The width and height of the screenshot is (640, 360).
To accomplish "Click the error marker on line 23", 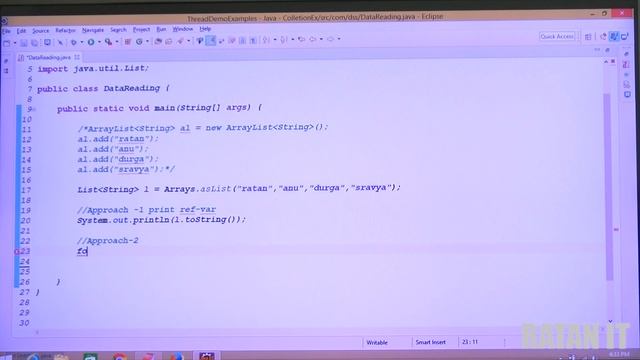I will pyautogui.click(x=17, y=251).
